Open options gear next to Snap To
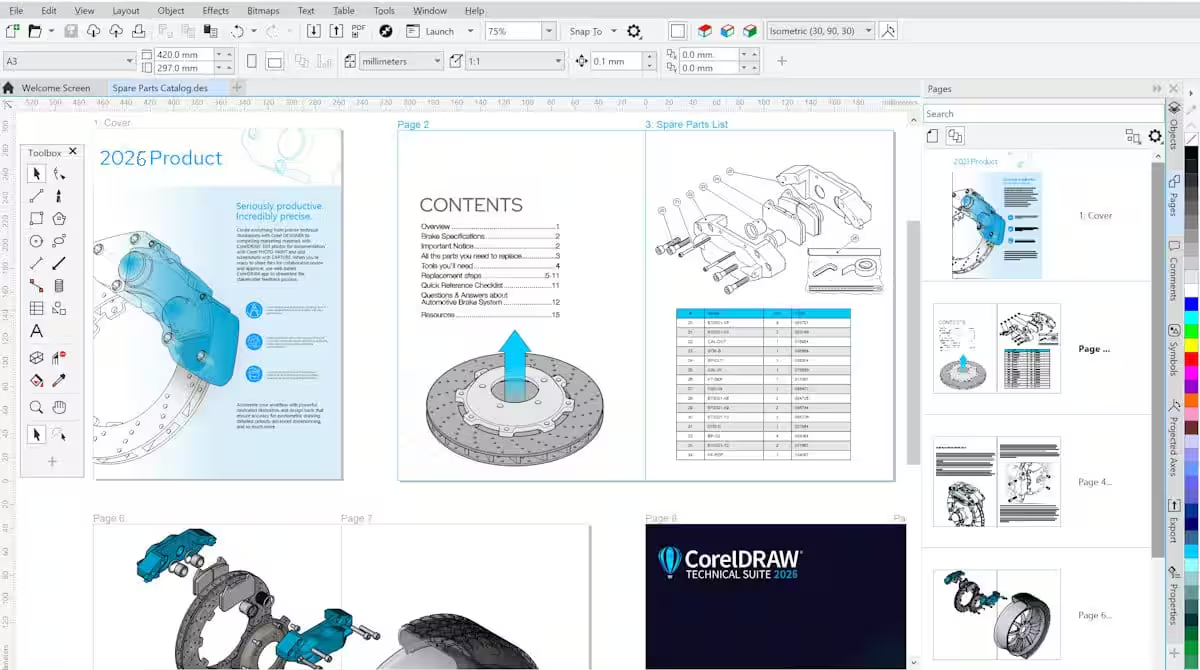Image resolution: width=1200 pixels, height=670 pixels. [x=633, y=31]
